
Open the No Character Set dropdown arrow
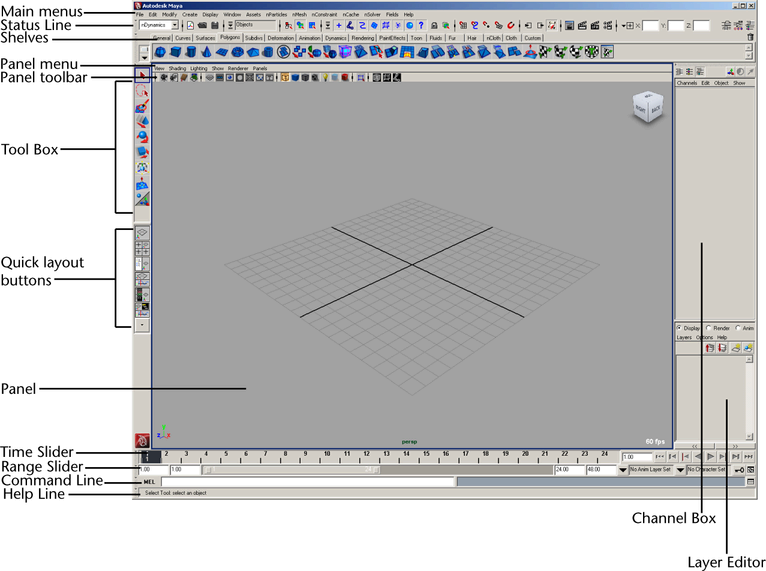(680, 470)
